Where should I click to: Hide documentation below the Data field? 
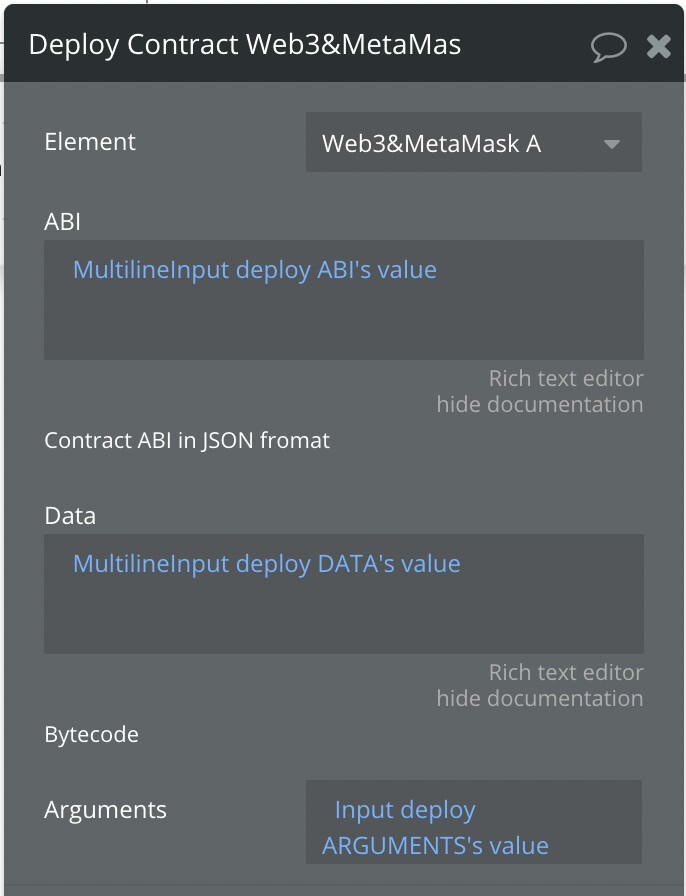pos(539,699)
